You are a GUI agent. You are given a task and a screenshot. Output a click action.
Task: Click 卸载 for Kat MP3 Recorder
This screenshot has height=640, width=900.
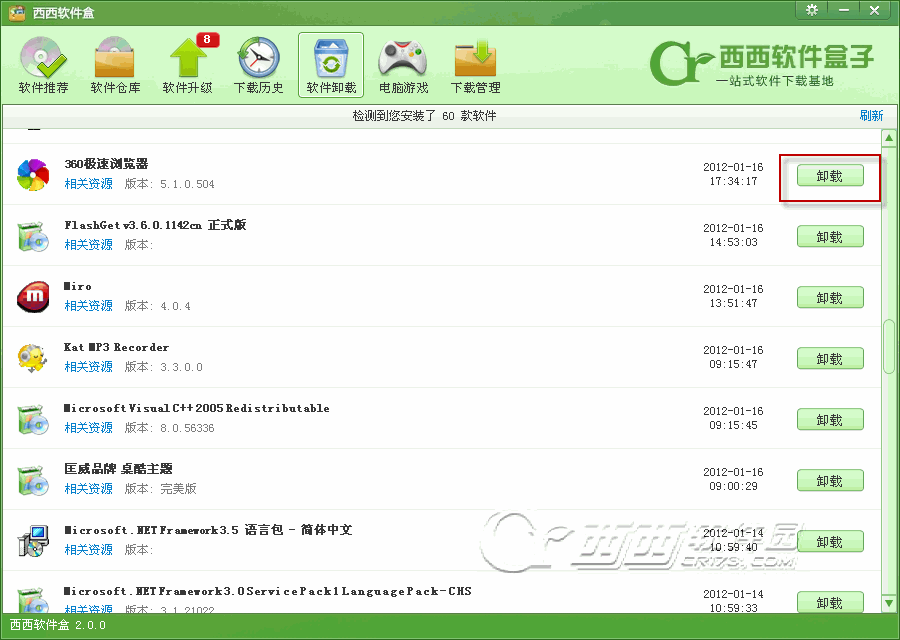pos(830,359)
